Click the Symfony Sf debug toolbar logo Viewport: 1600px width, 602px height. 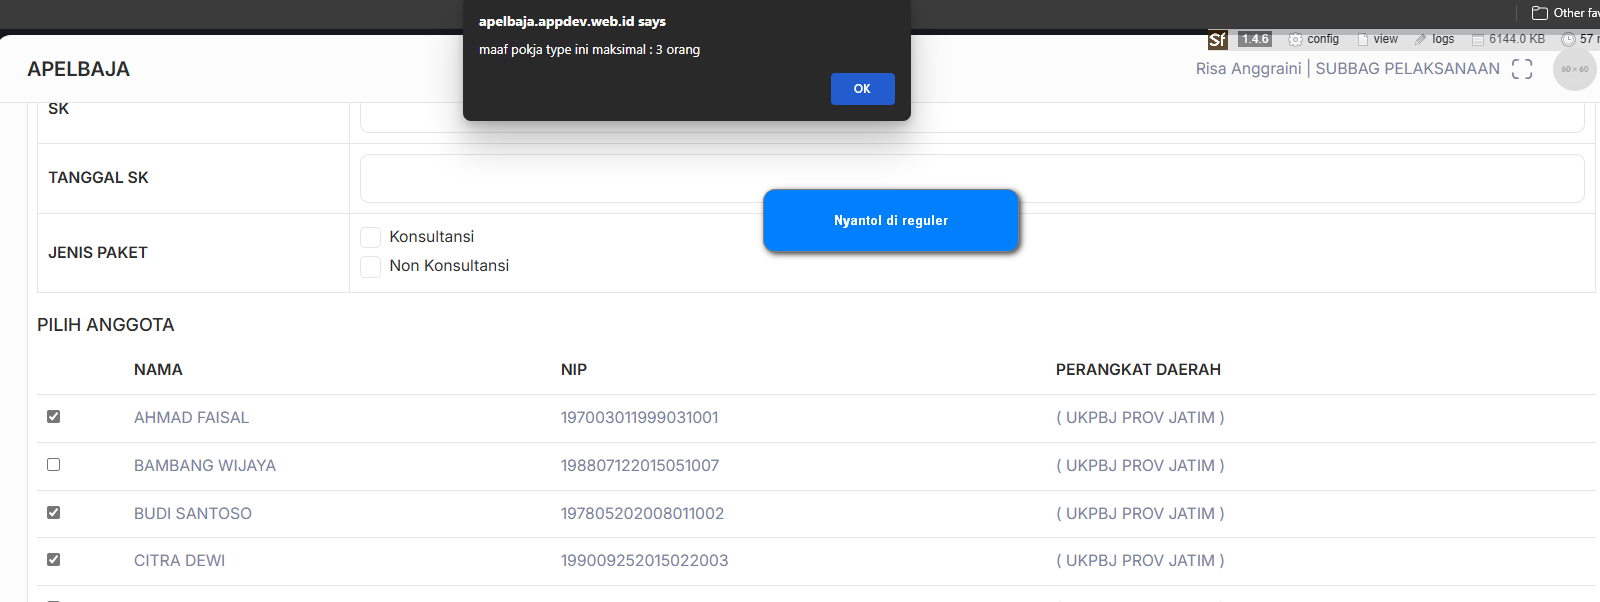pyautogui.click(x=1217, y=40)
